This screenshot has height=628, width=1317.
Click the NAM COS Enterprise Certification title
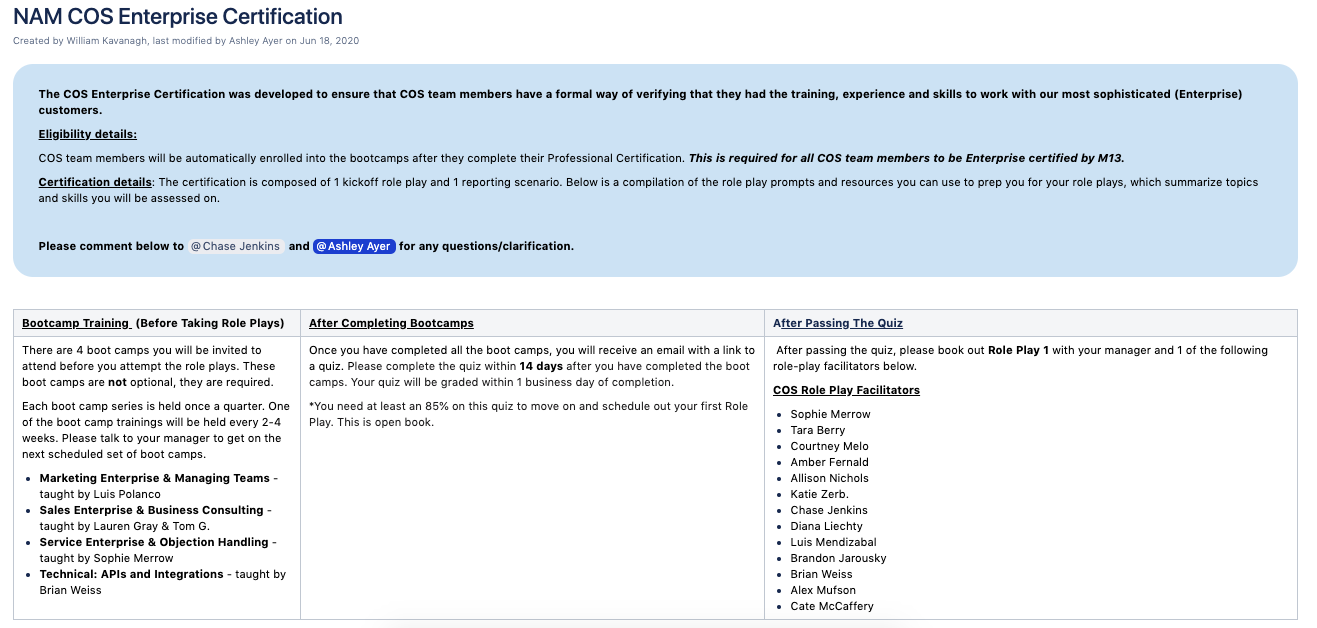pyautogui.click(x=178, y=17)
